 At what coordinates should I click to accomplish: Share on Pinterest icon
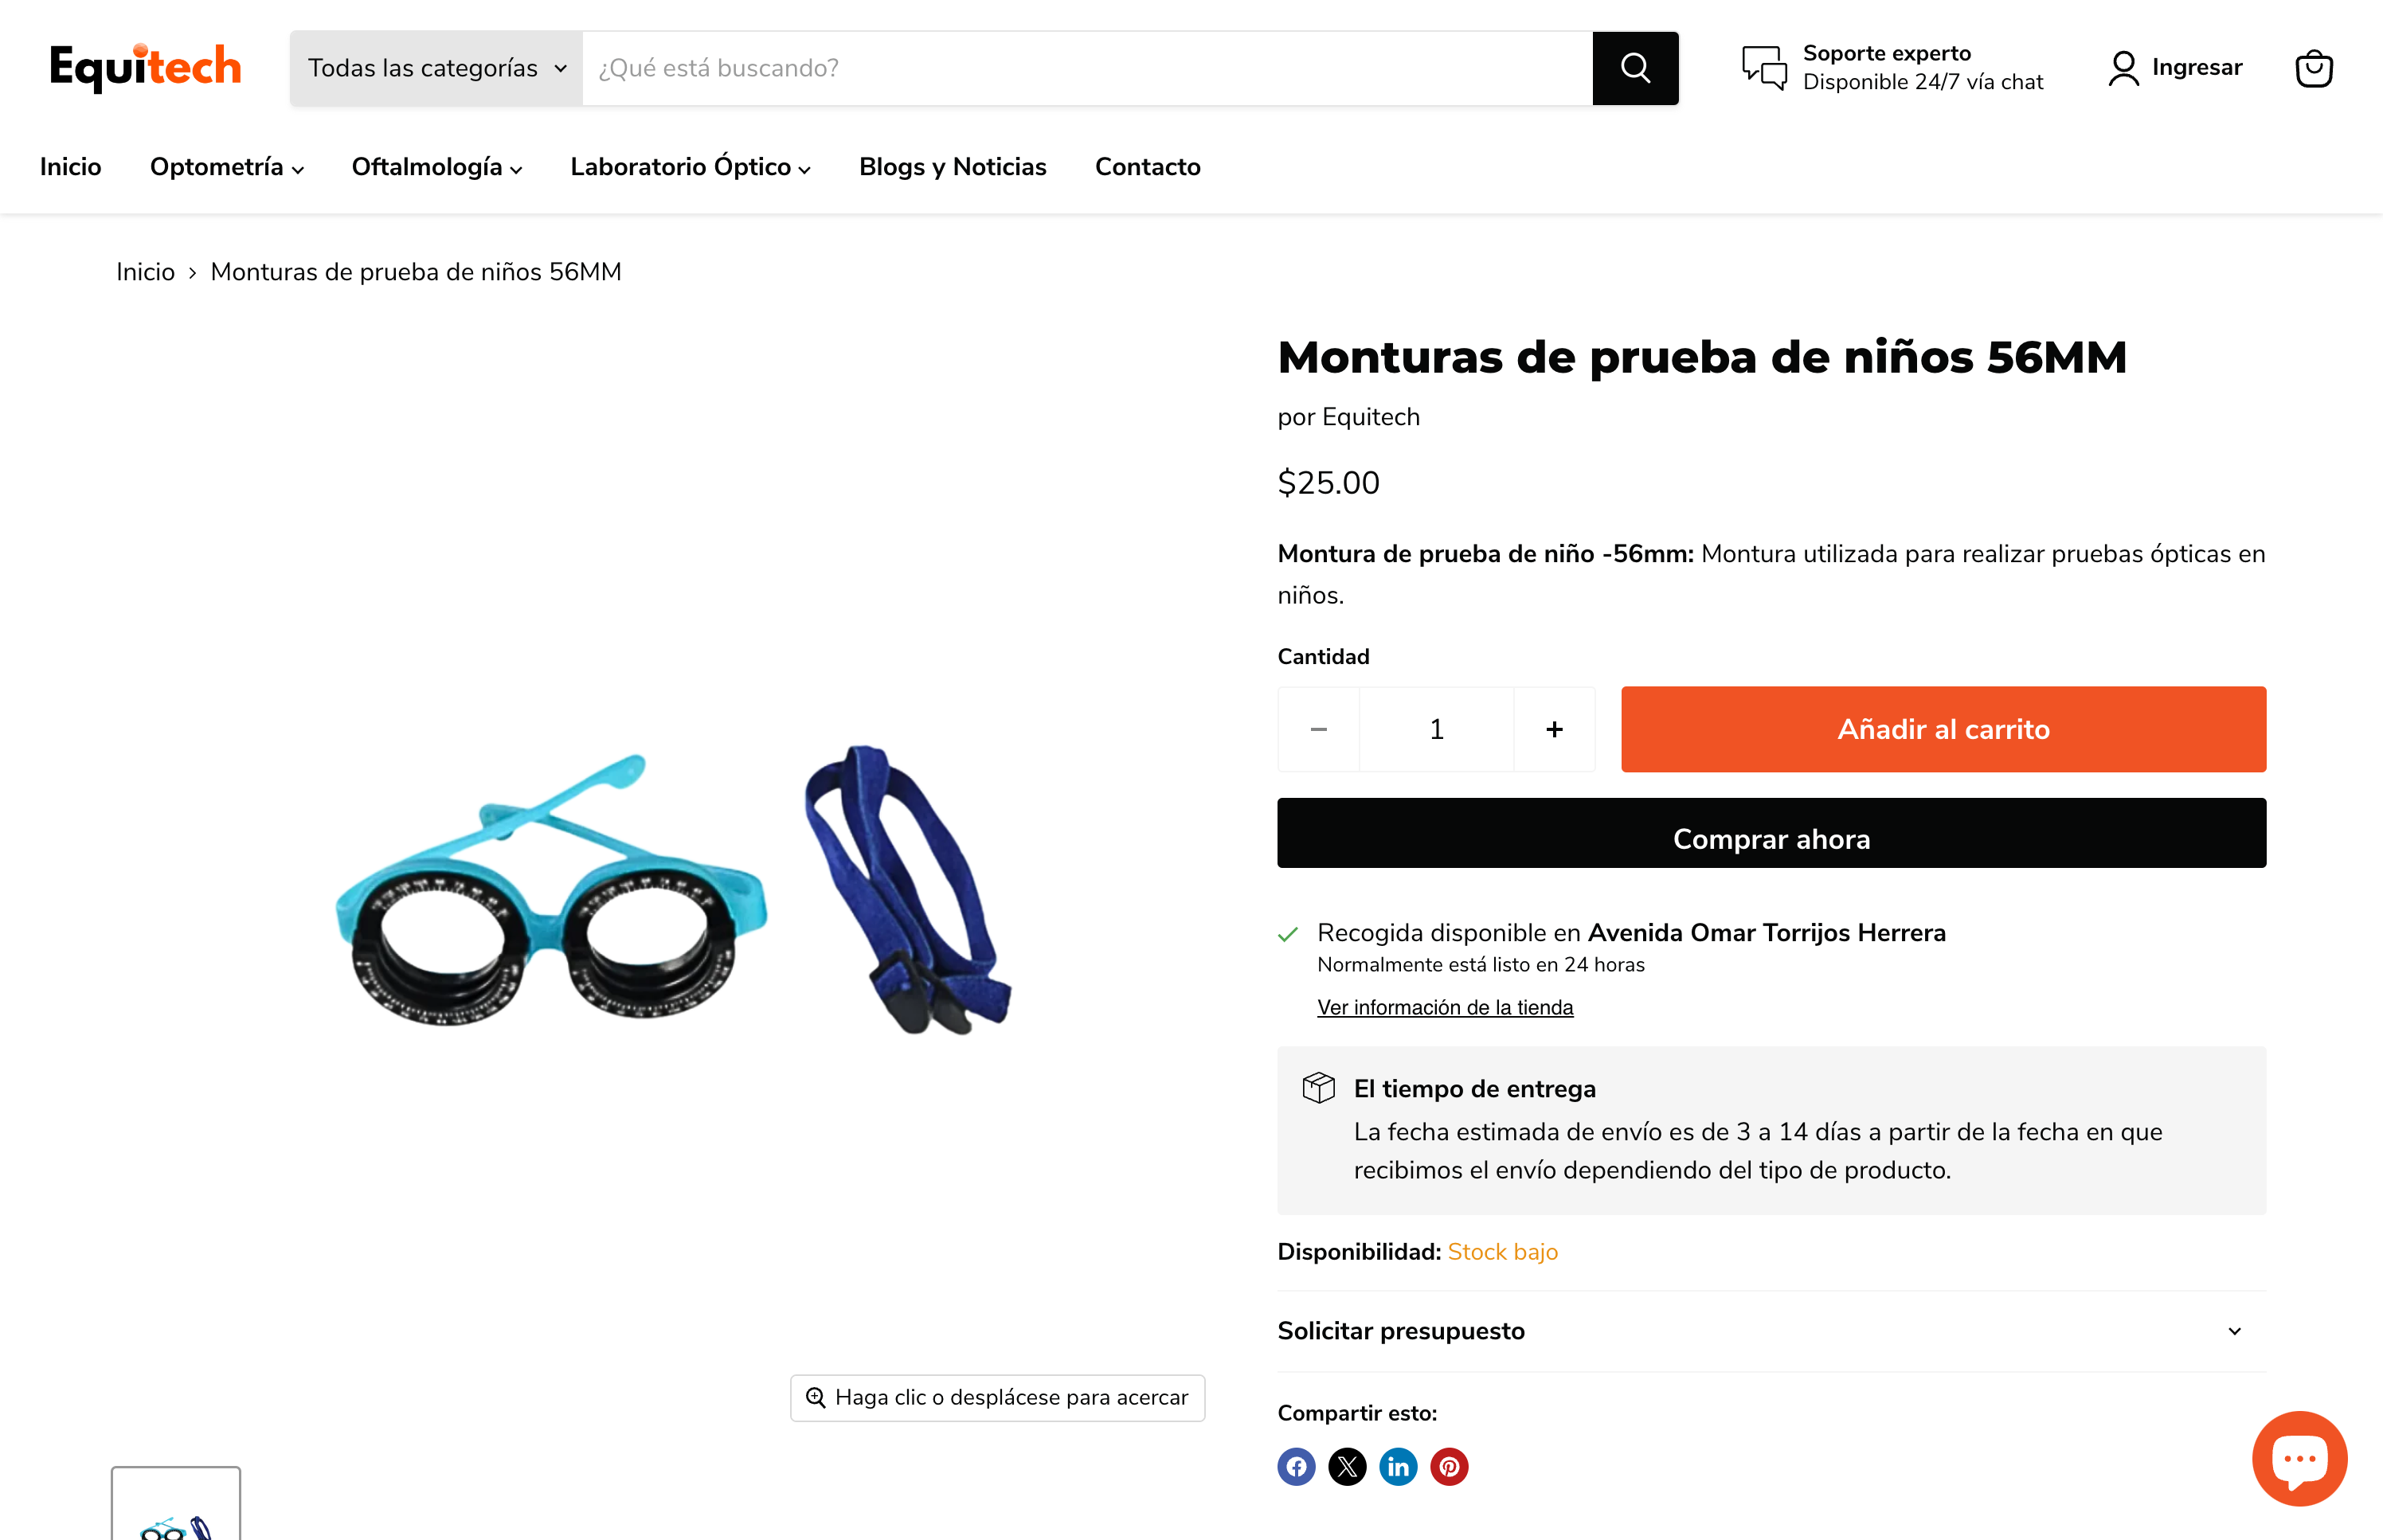tap(1449, 1467)
